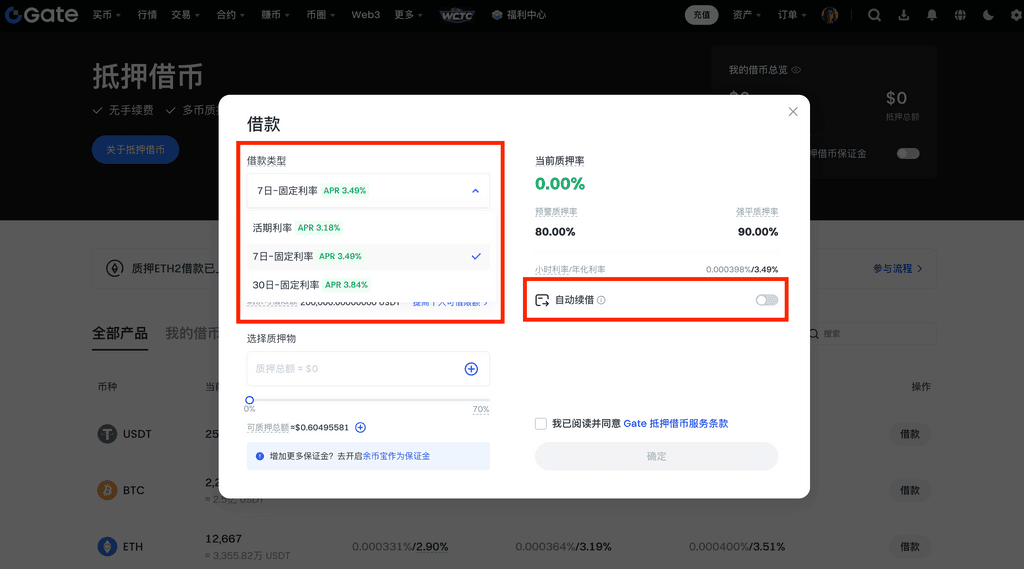Screen dimensions: 1024x569
Task: Open the search magnifier in top bar
Action: 874,15
